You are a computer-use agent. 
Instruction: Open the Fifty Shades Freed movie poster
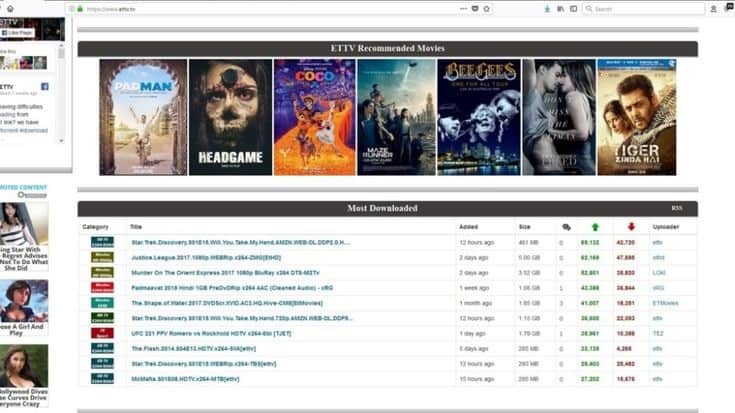[x=559, y=117]
